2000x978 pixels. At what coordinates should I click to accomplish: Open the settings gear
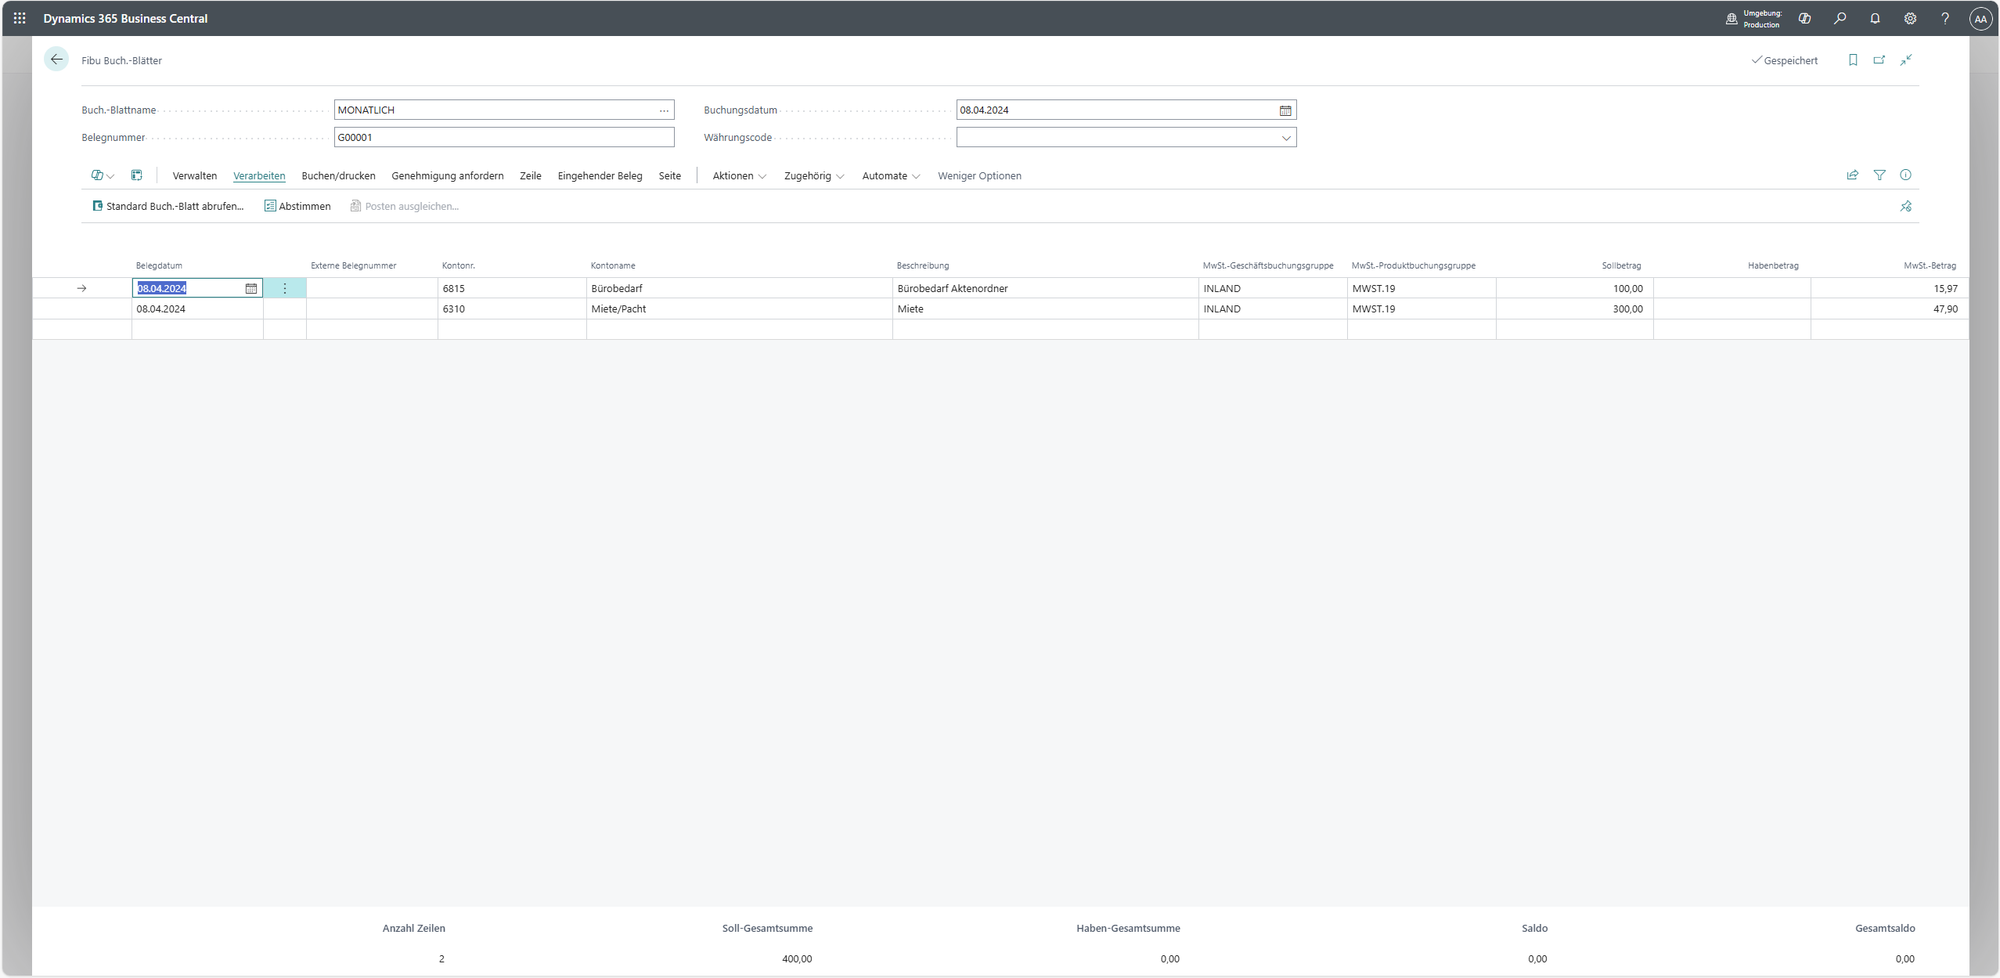point(1910,18)
